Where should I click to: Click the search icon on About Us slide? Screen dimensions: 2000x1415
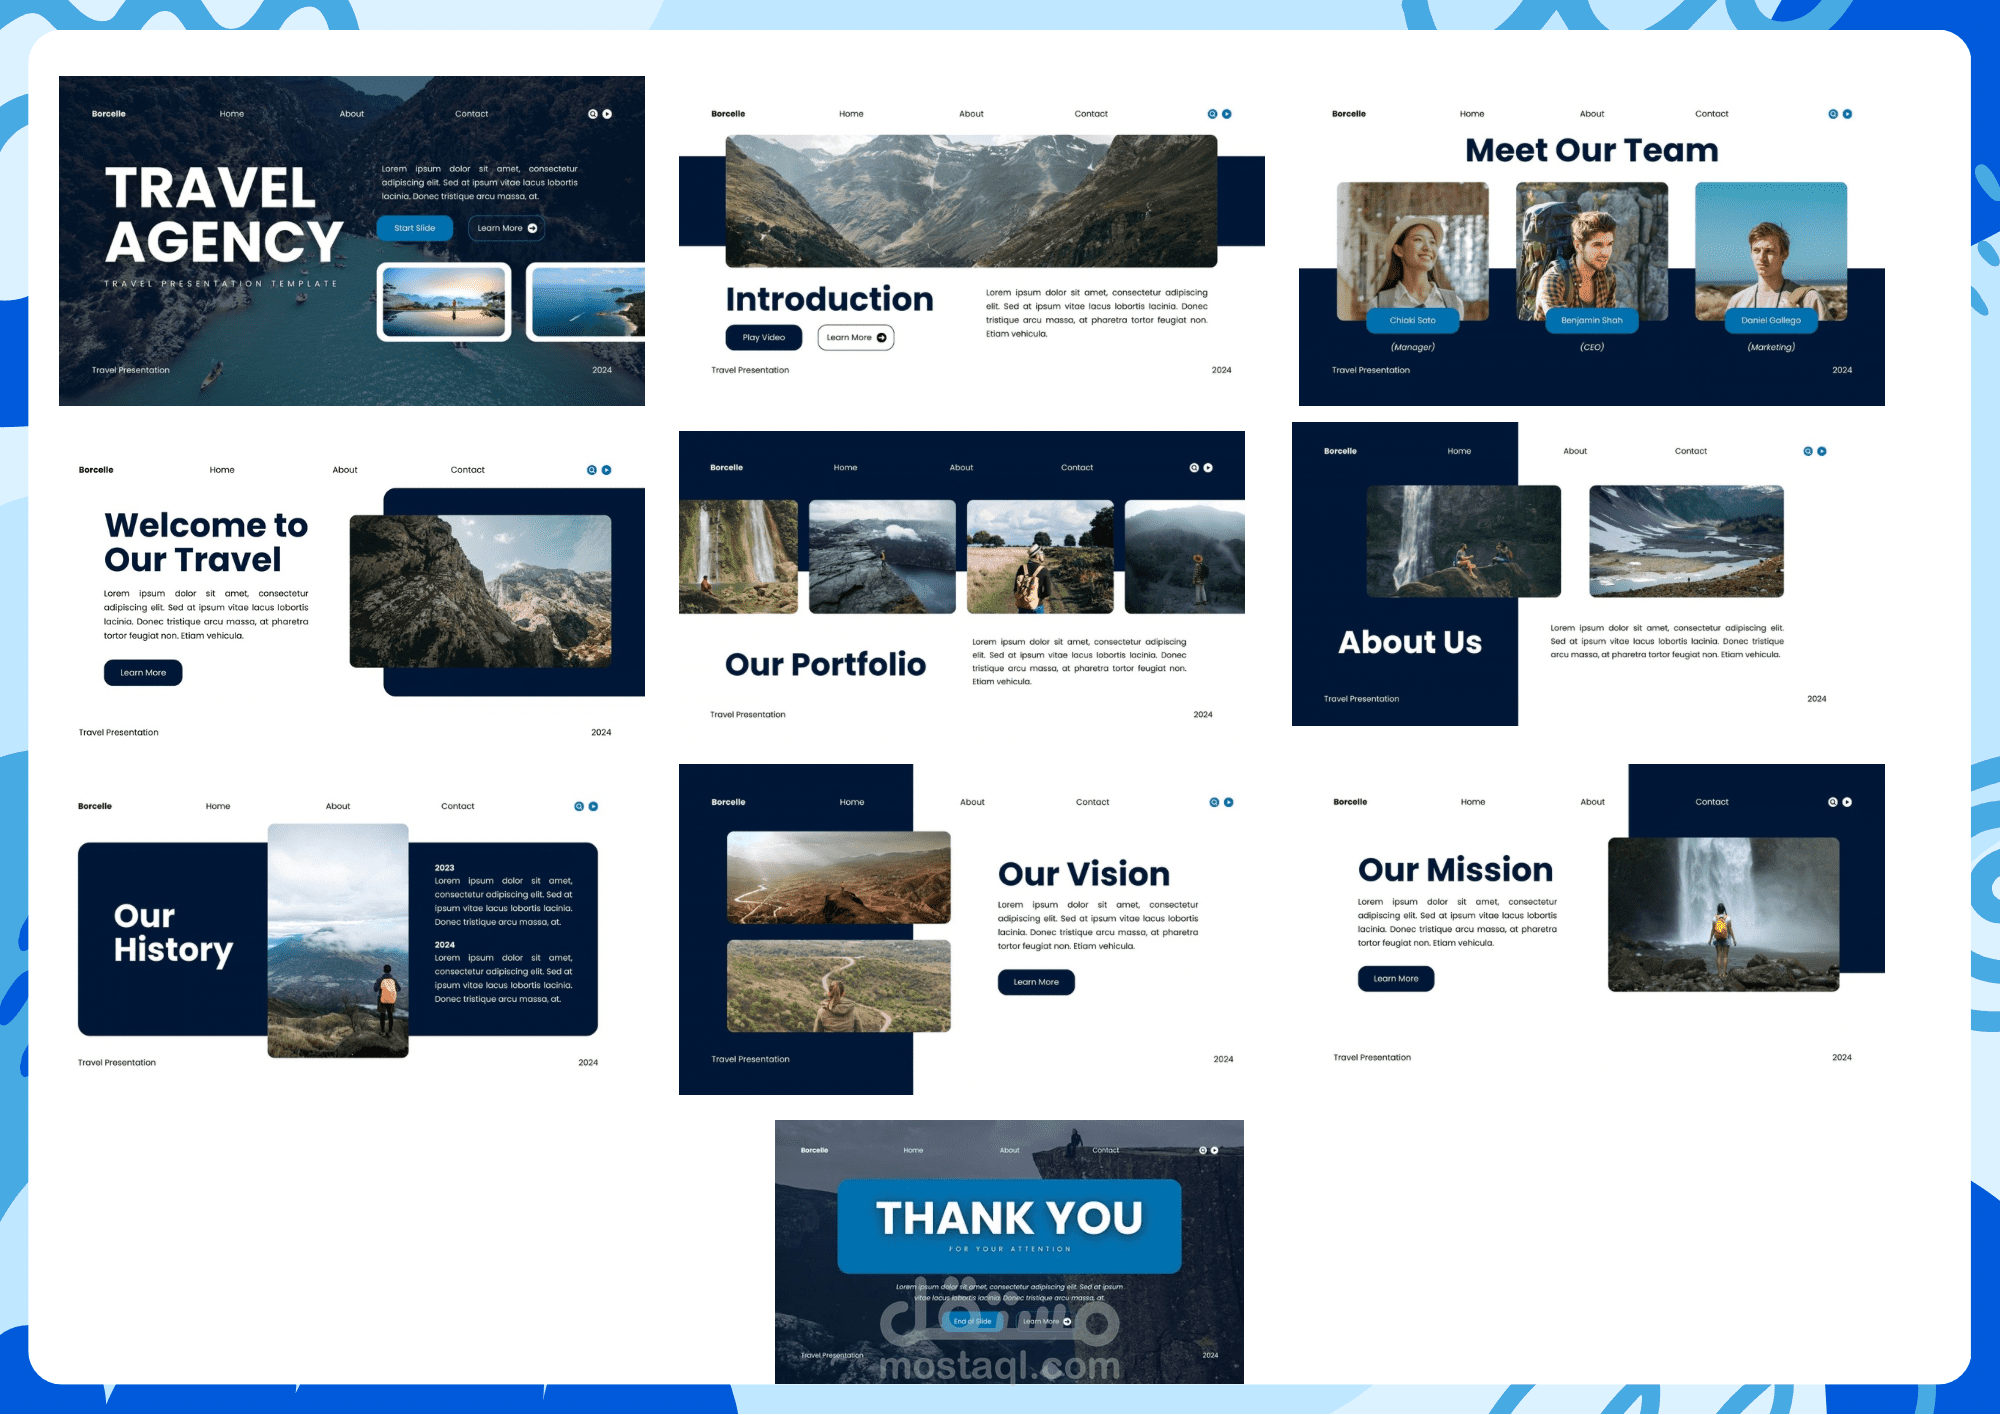coord(1808,451)
